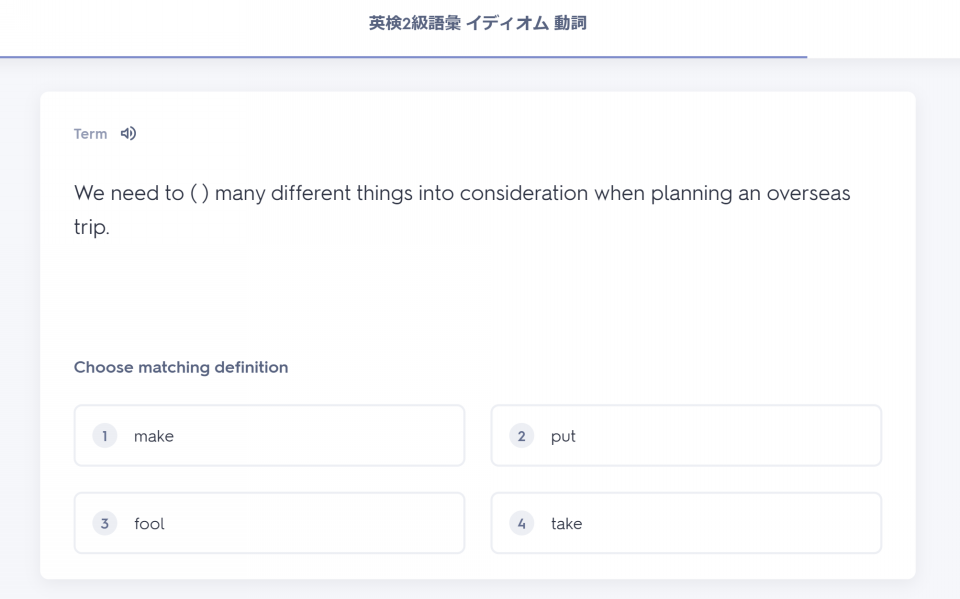Click the 'Choose matching definition' heading
This screenshot has width=960, height=599.
(181, 367)
